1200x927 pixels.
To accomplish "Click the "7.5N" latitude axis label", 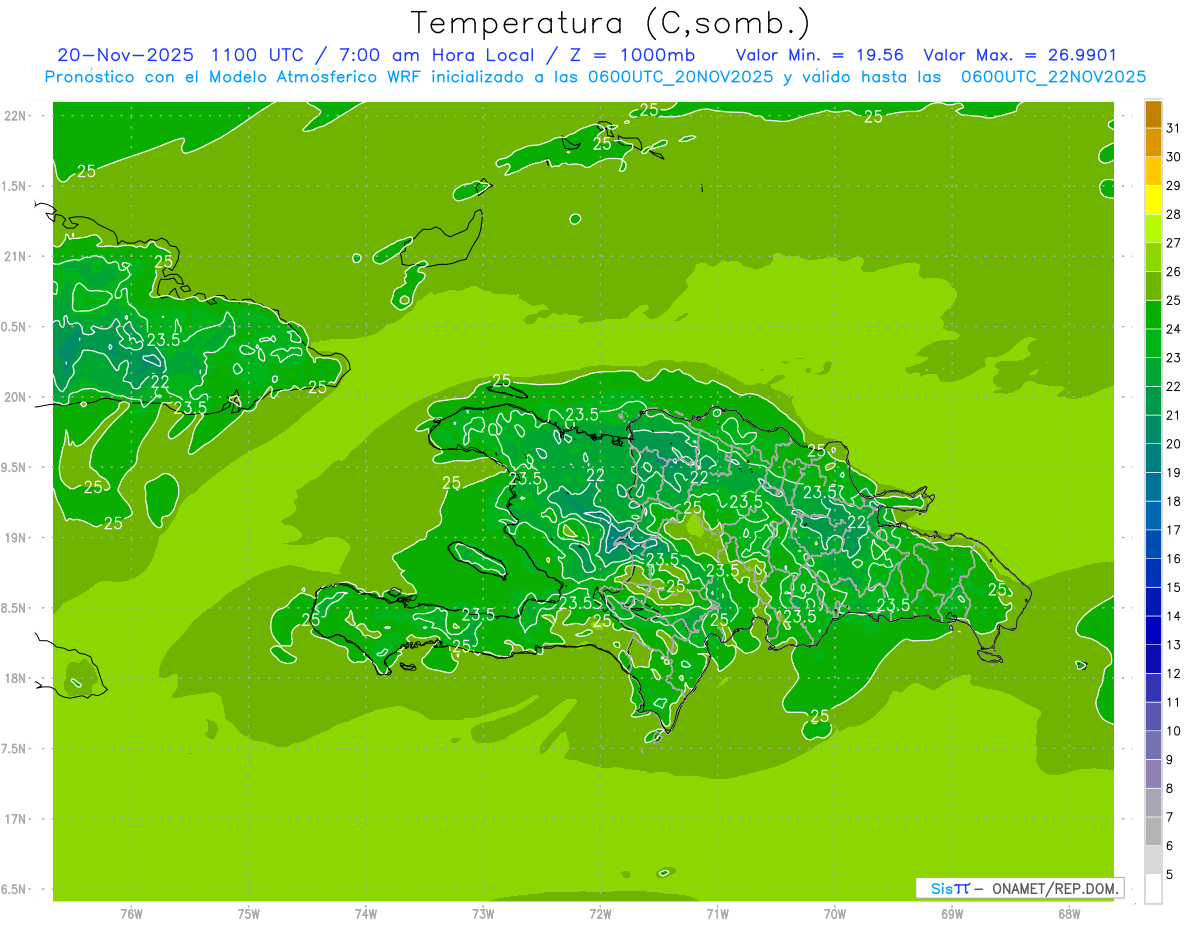I will click(x=15, y=748).
